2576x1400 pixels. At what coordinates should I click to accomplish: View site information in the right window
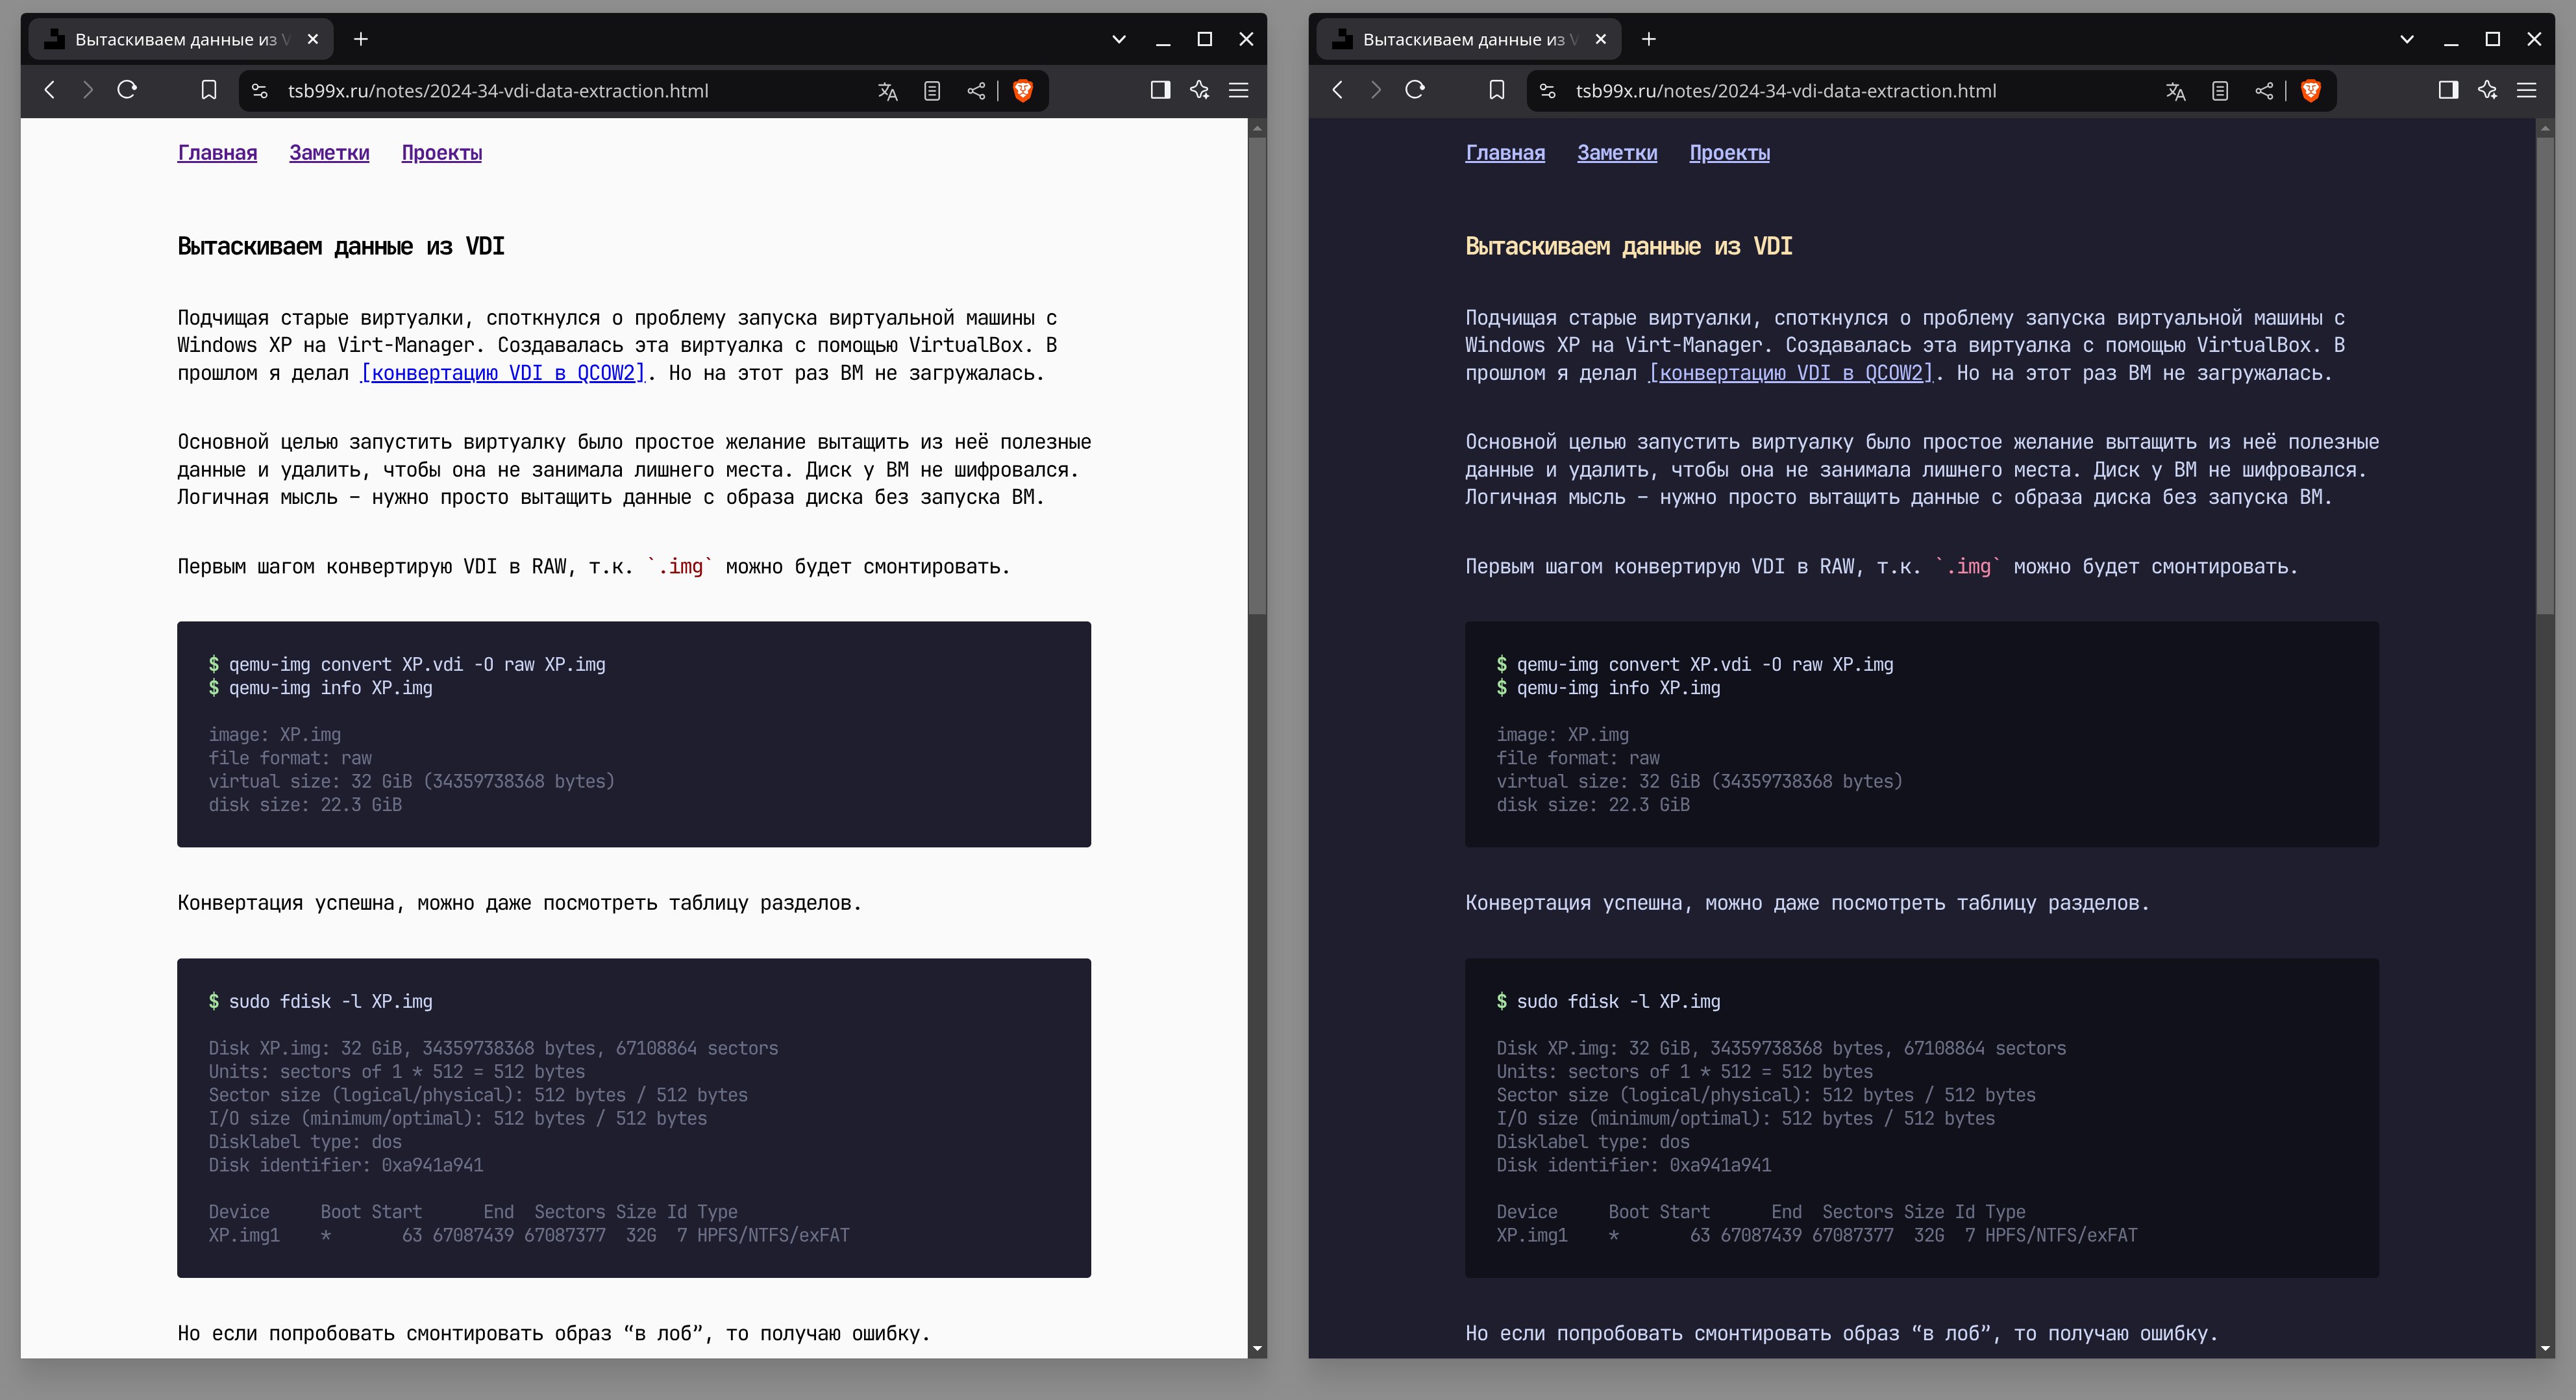pos(1548,91)
